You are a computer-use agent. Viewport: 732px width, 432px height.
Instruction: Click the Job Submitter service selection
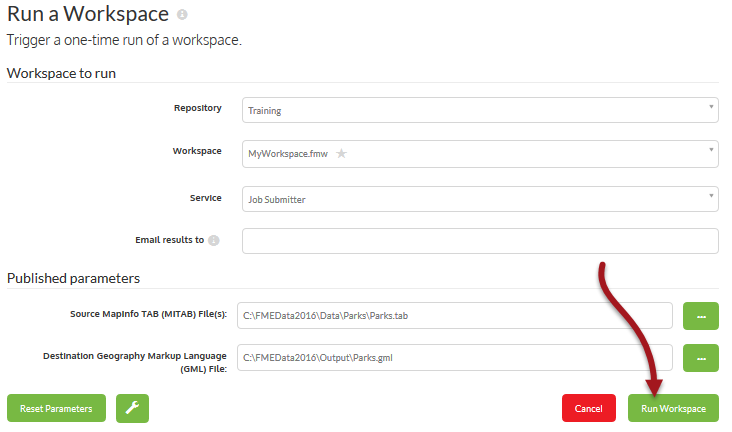point(277,199)
